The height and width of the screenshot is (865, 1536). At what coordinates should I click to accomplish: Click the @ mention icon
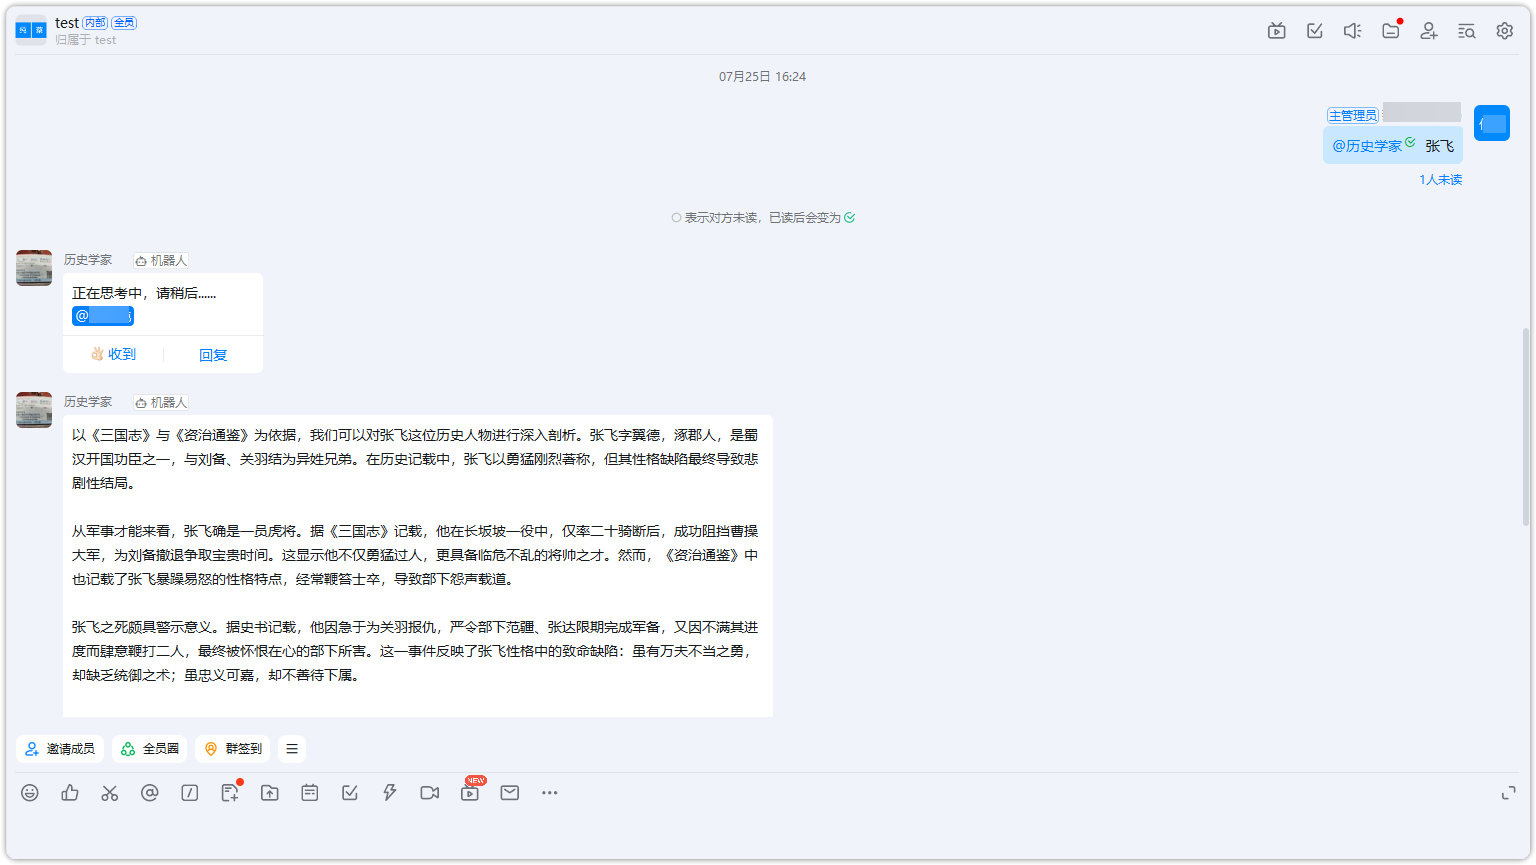150,792
